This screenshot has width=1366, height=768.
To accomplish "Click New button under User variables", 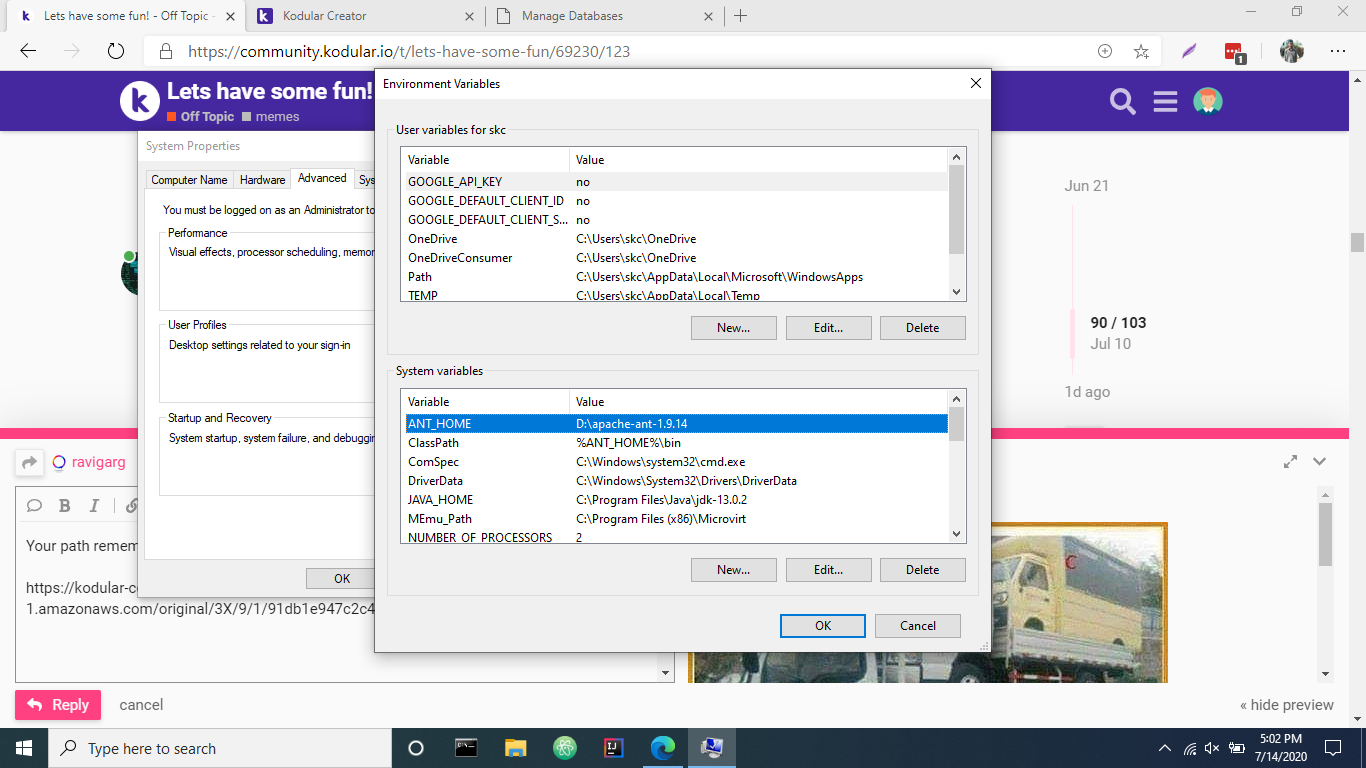I will (733, 328).
